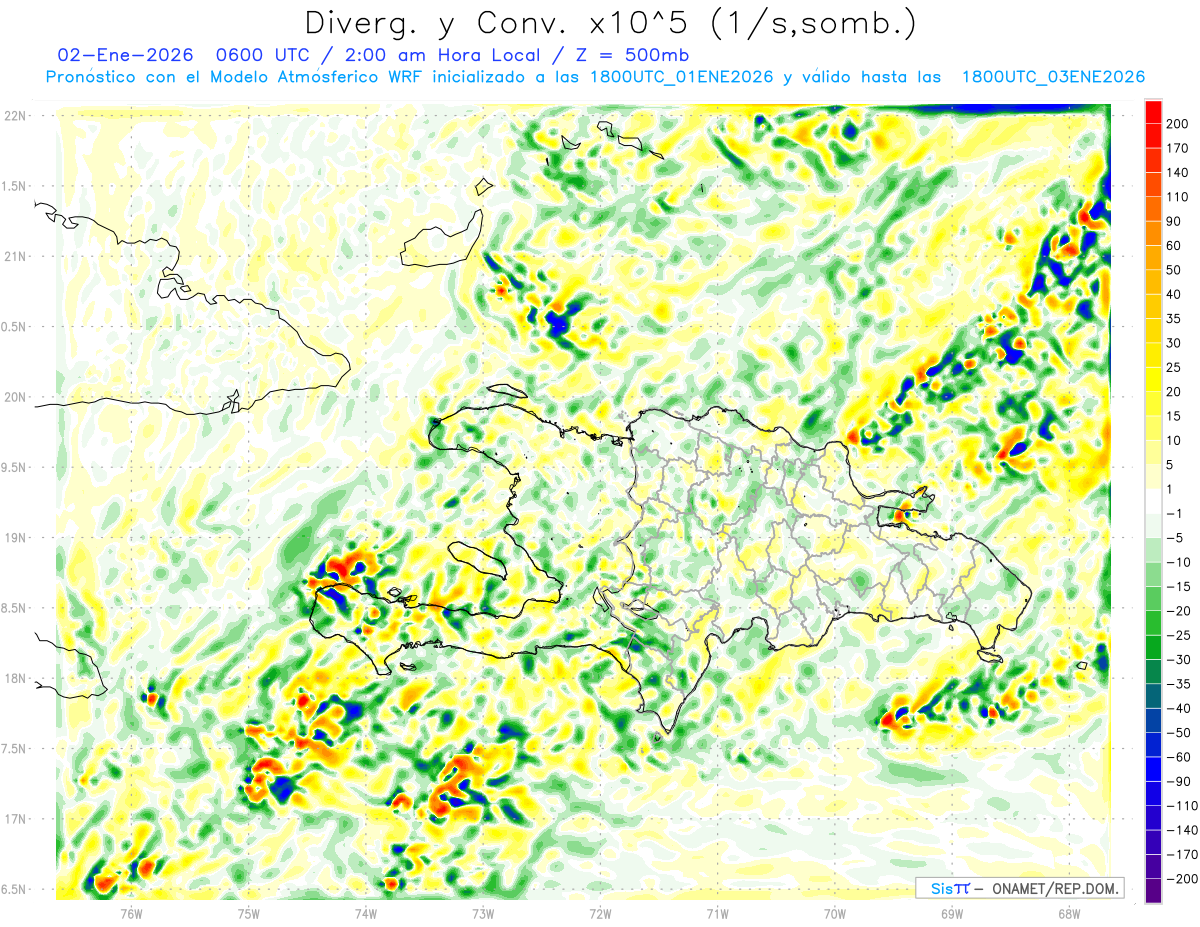Screen dimensions: 1200x927
Task: Click the colorbar segment between 200 and 170
Action: [x=1153, y=135]
